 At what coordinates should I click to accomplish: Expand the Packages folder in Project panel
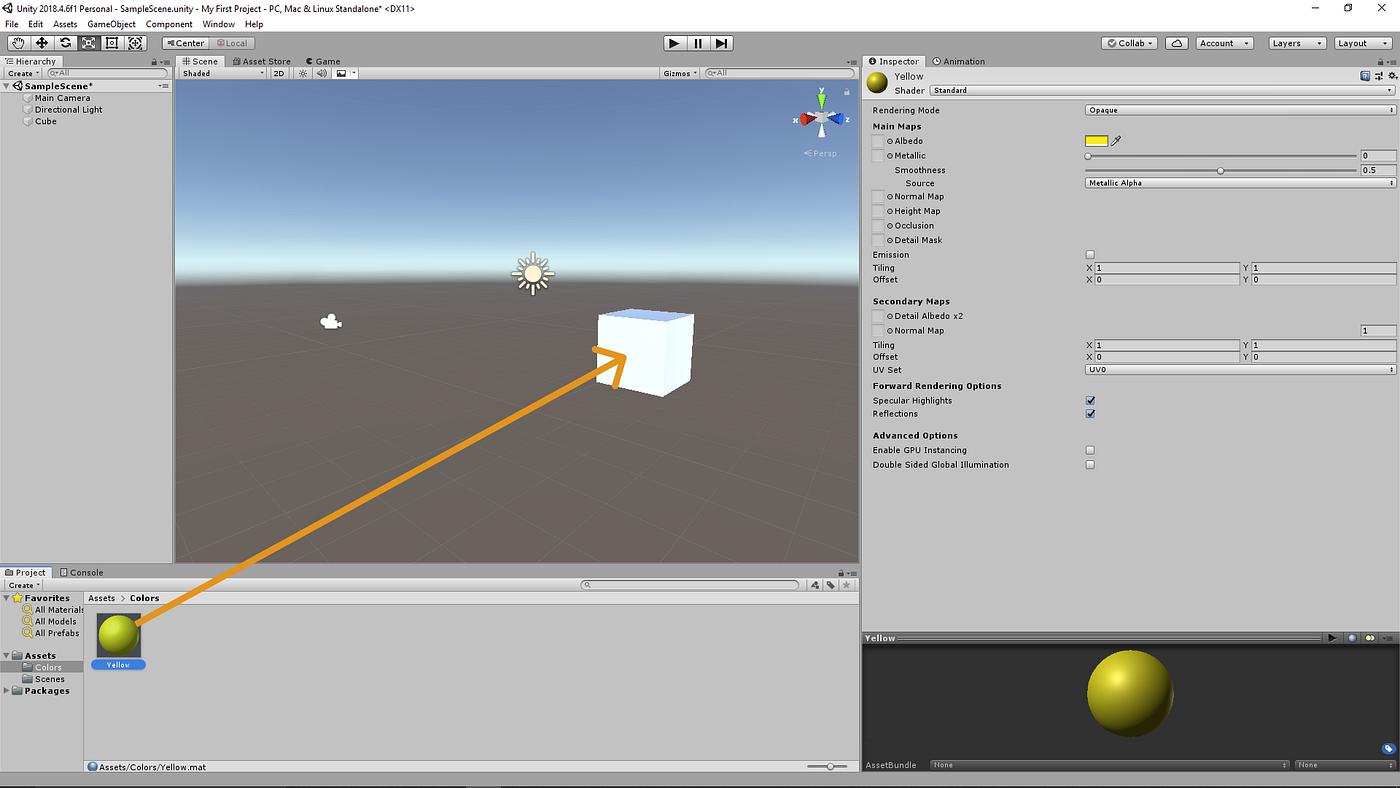click(5, 690)
